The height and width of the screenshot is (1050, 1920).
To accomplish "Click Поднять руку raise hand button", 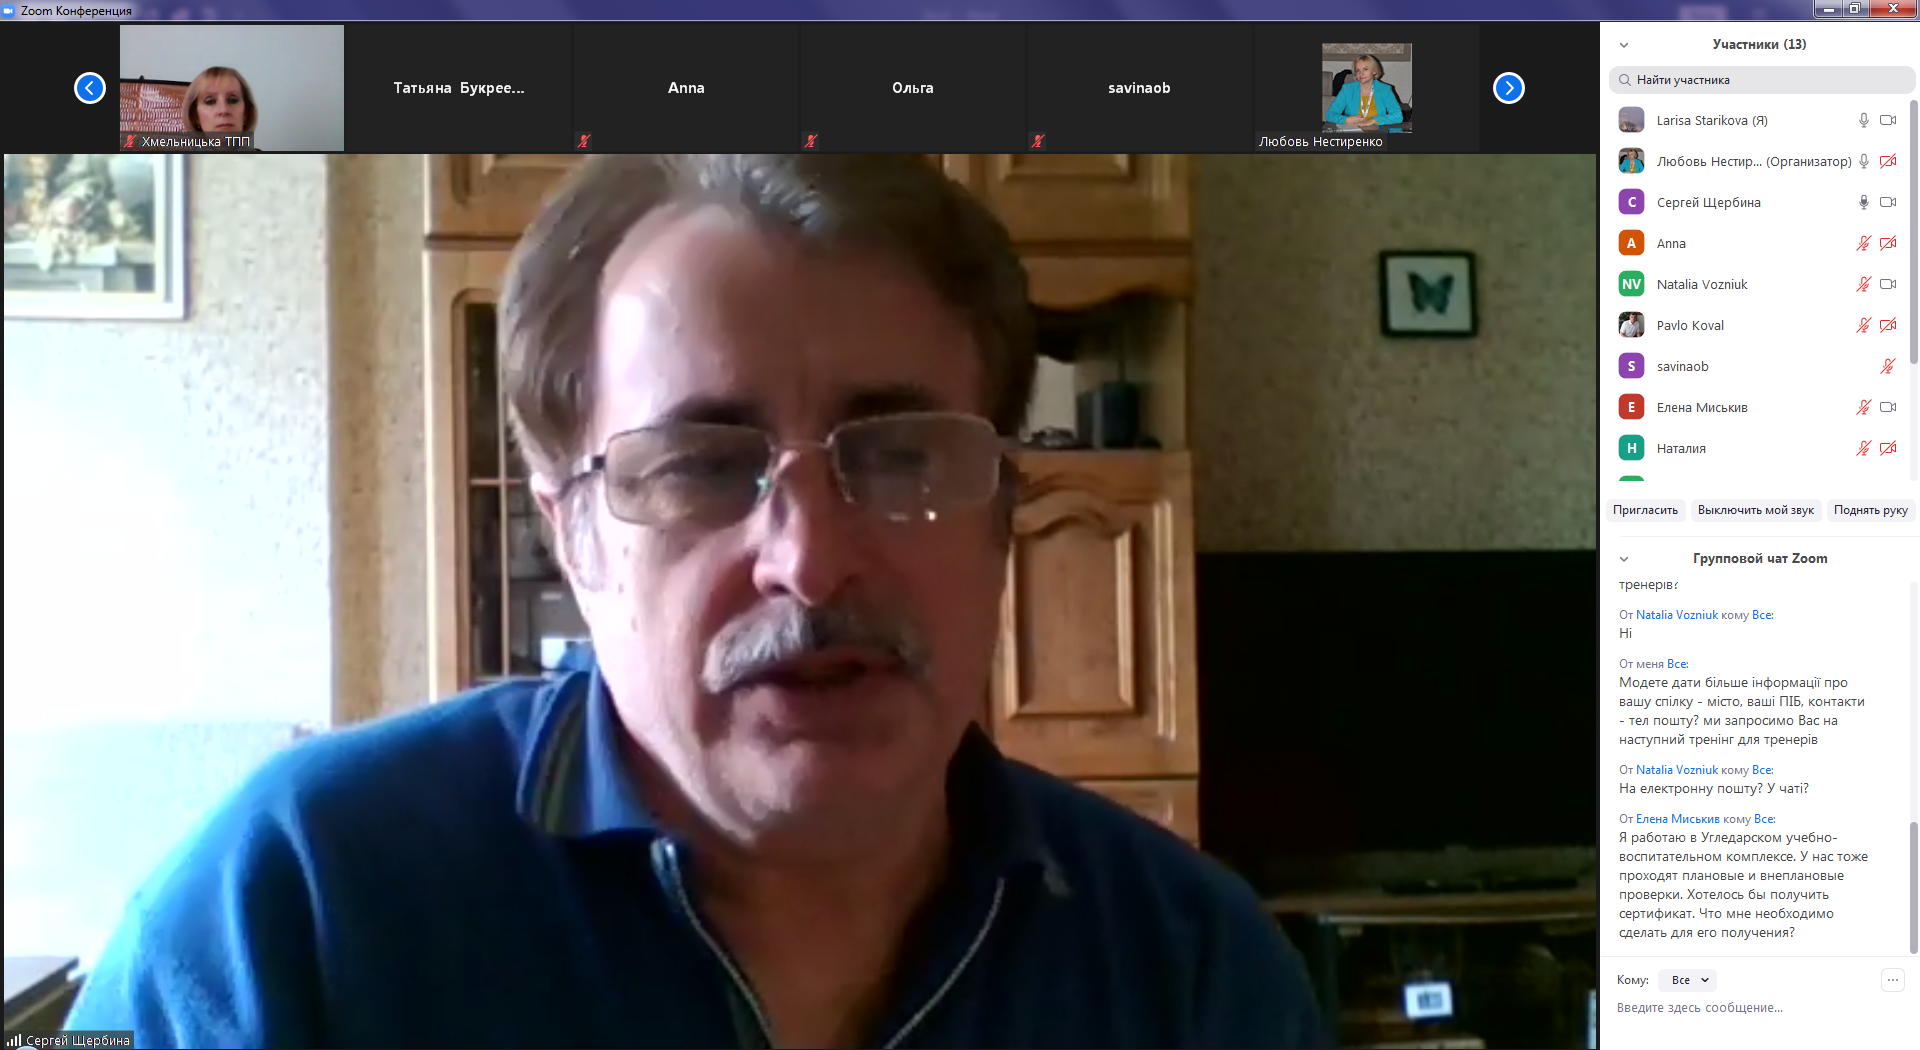I will click(x=1871, y=510).
